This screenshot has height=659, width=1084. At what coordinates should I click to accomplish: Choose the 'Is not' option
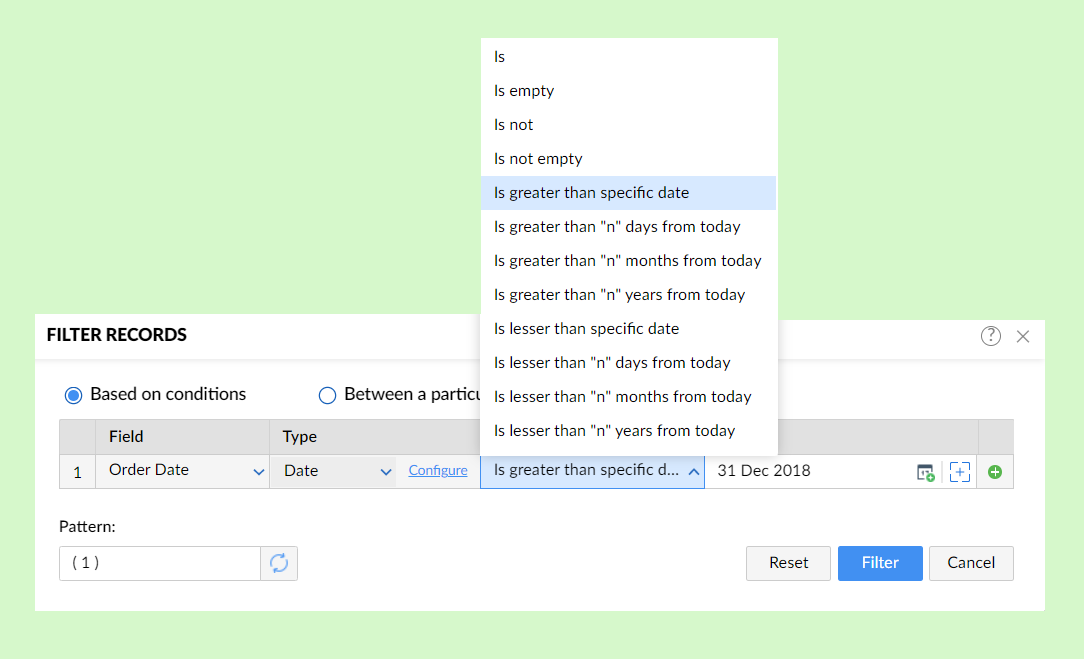(x=628, y=124)
